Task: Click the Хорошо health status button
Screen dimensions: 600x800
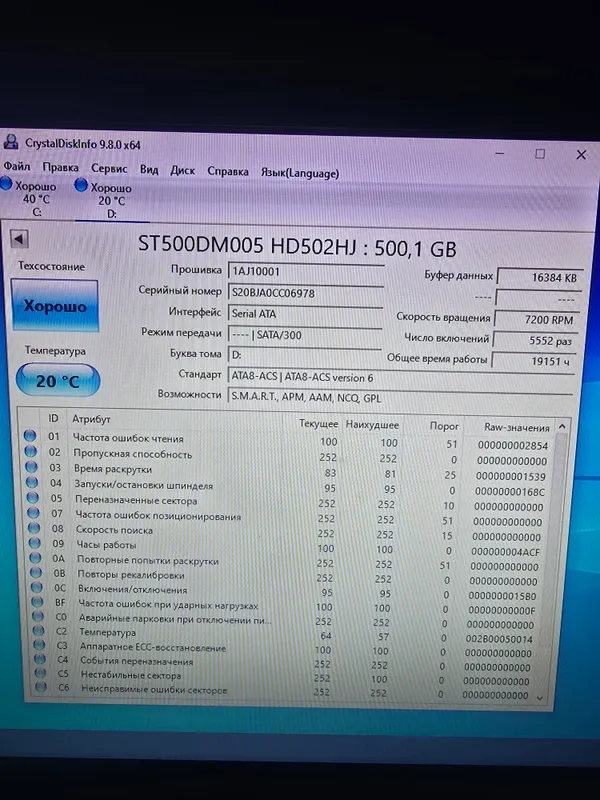Action: (55, 305)
